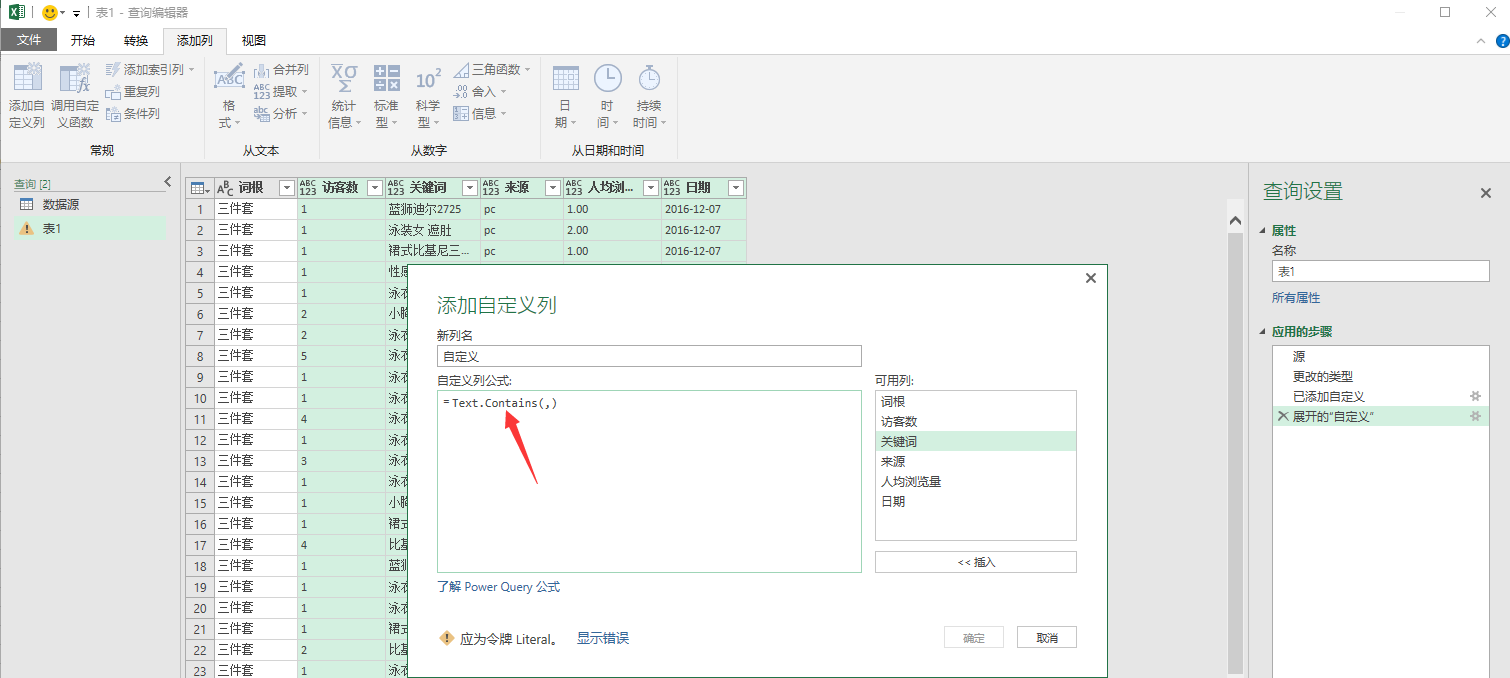1510x678 pixels.
Task: Click the data type icon of 访客数 column
Action: click(x=308, y=188)
